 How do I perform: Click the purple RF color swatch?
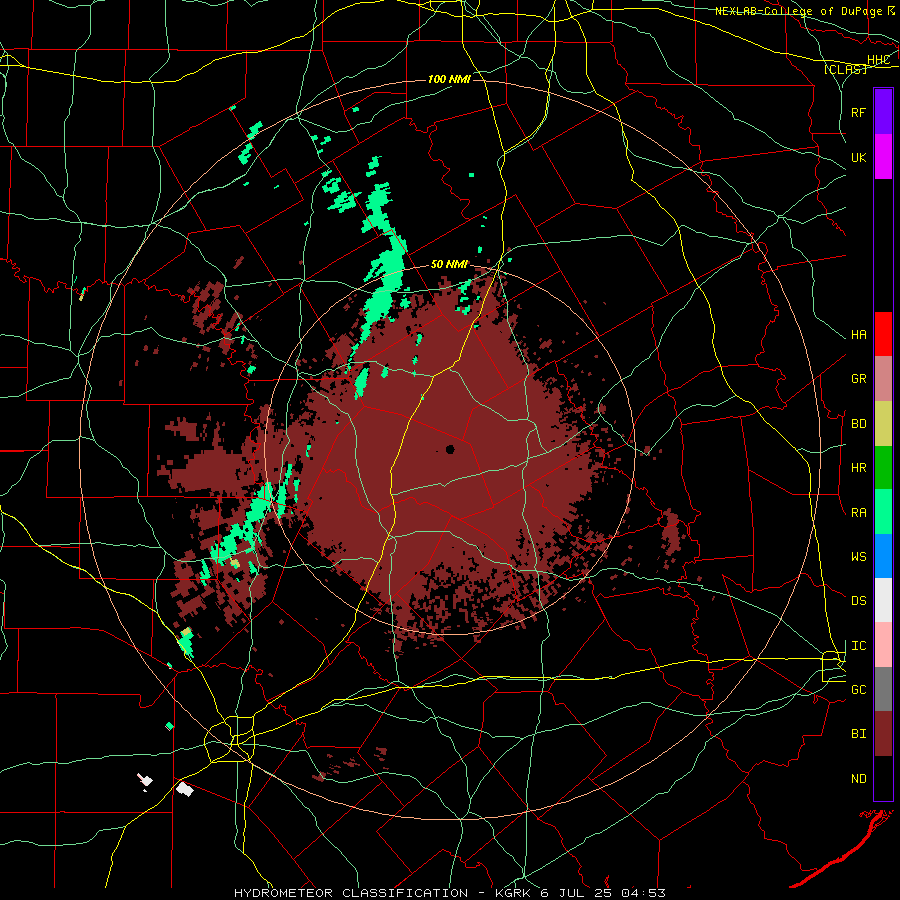pyautogui.click(x=883, y=111)
